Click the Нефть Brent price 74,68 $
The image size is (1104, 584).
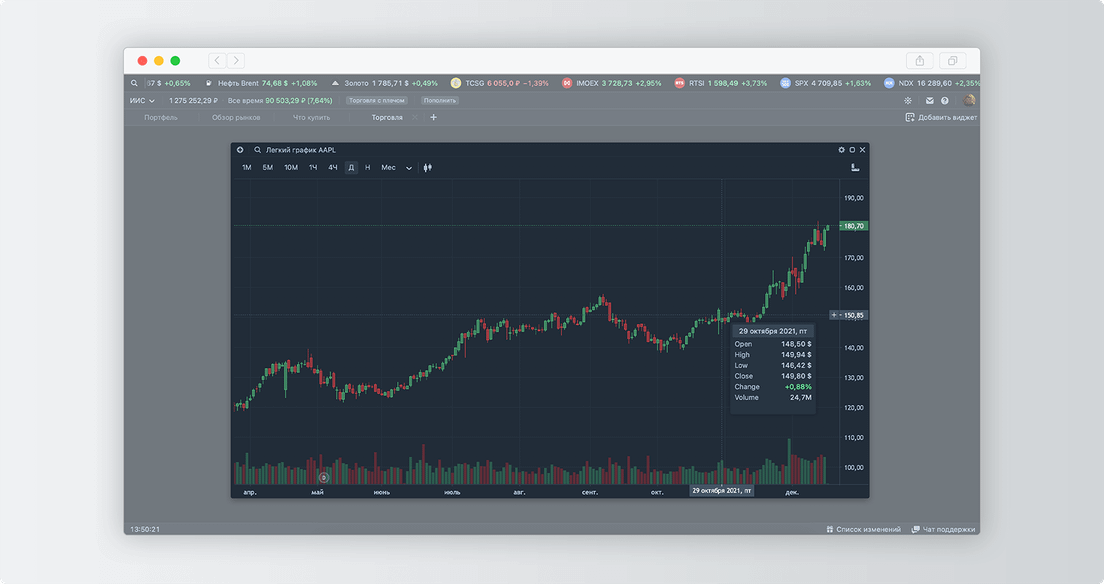click(275, 83)
